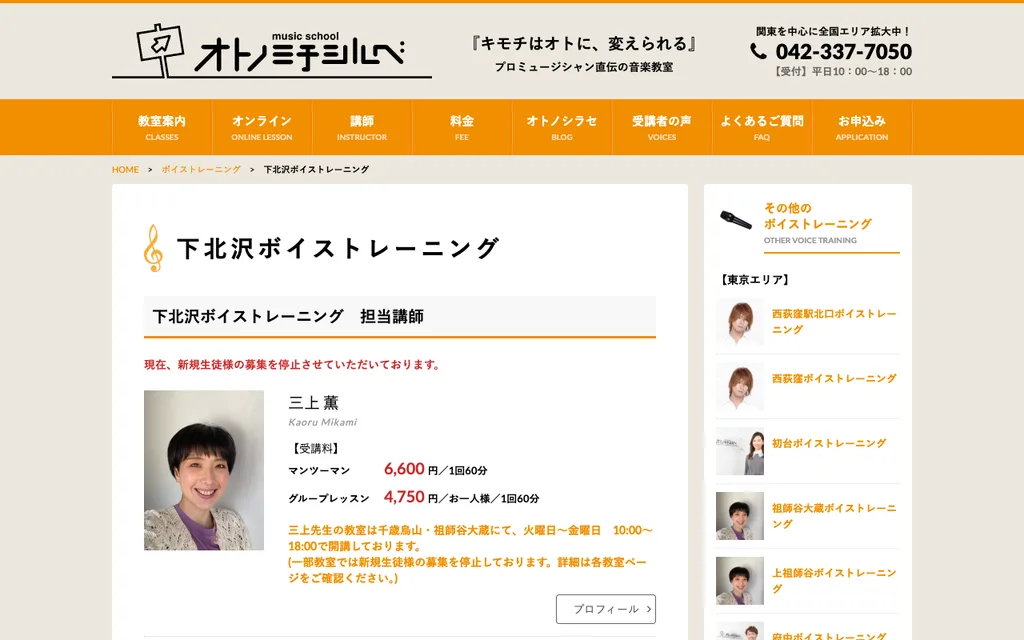The width and height of the screenshot is (1024, 640).
Task: Click thumbnail beside 西荻窪ボイストレーニング
Action: click(x=740, y=386)
